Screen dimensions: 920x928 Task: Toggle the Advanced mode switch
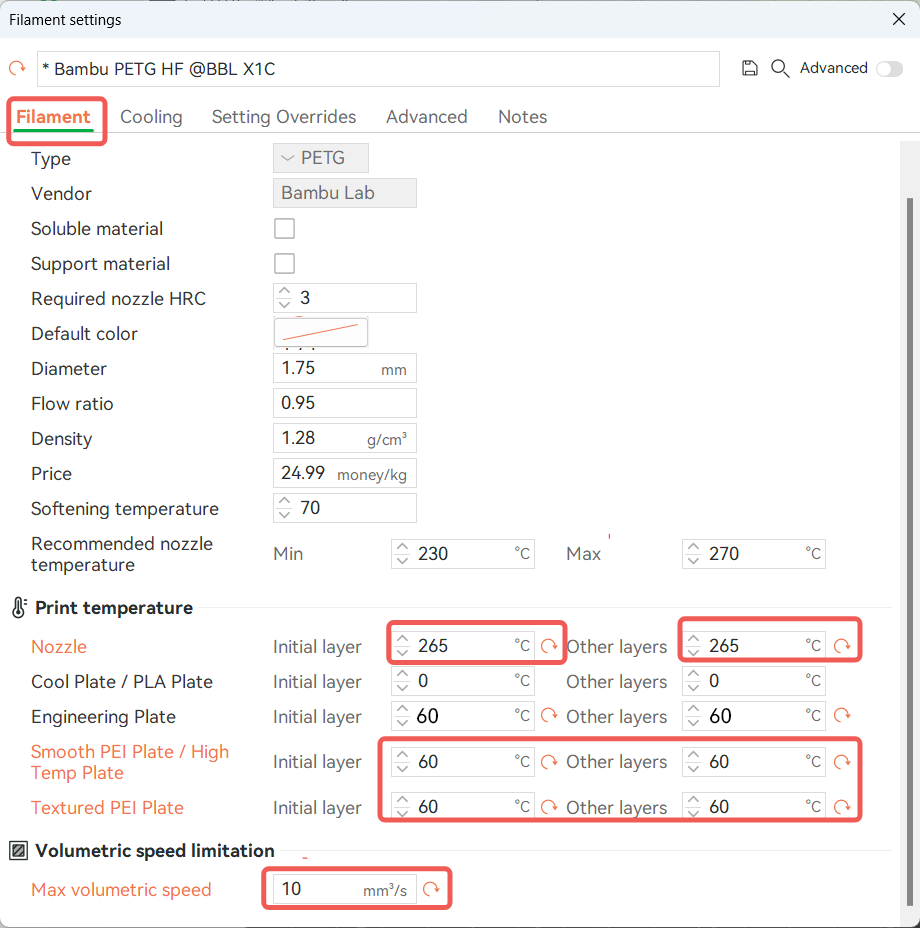(x=890, y=69)
